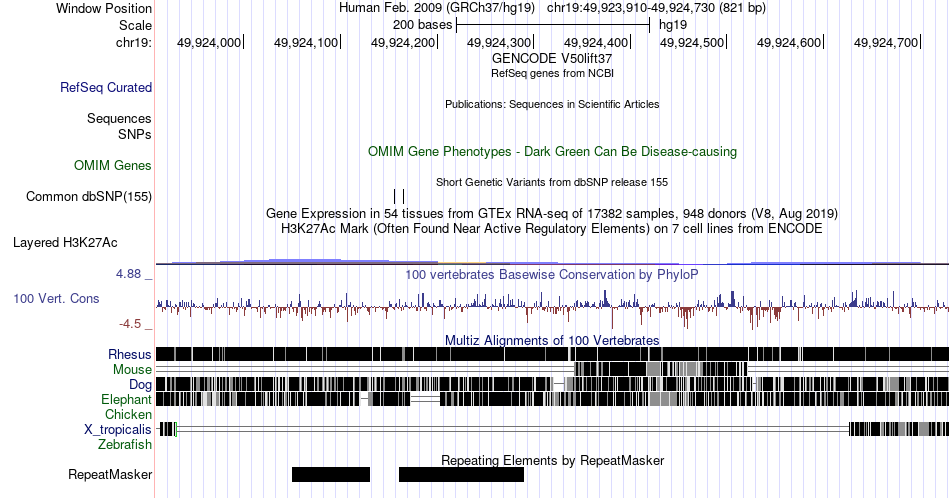950x498 pixels.
Task: Click the RefSeq genes from NCBI title
Action: [552, 73]
